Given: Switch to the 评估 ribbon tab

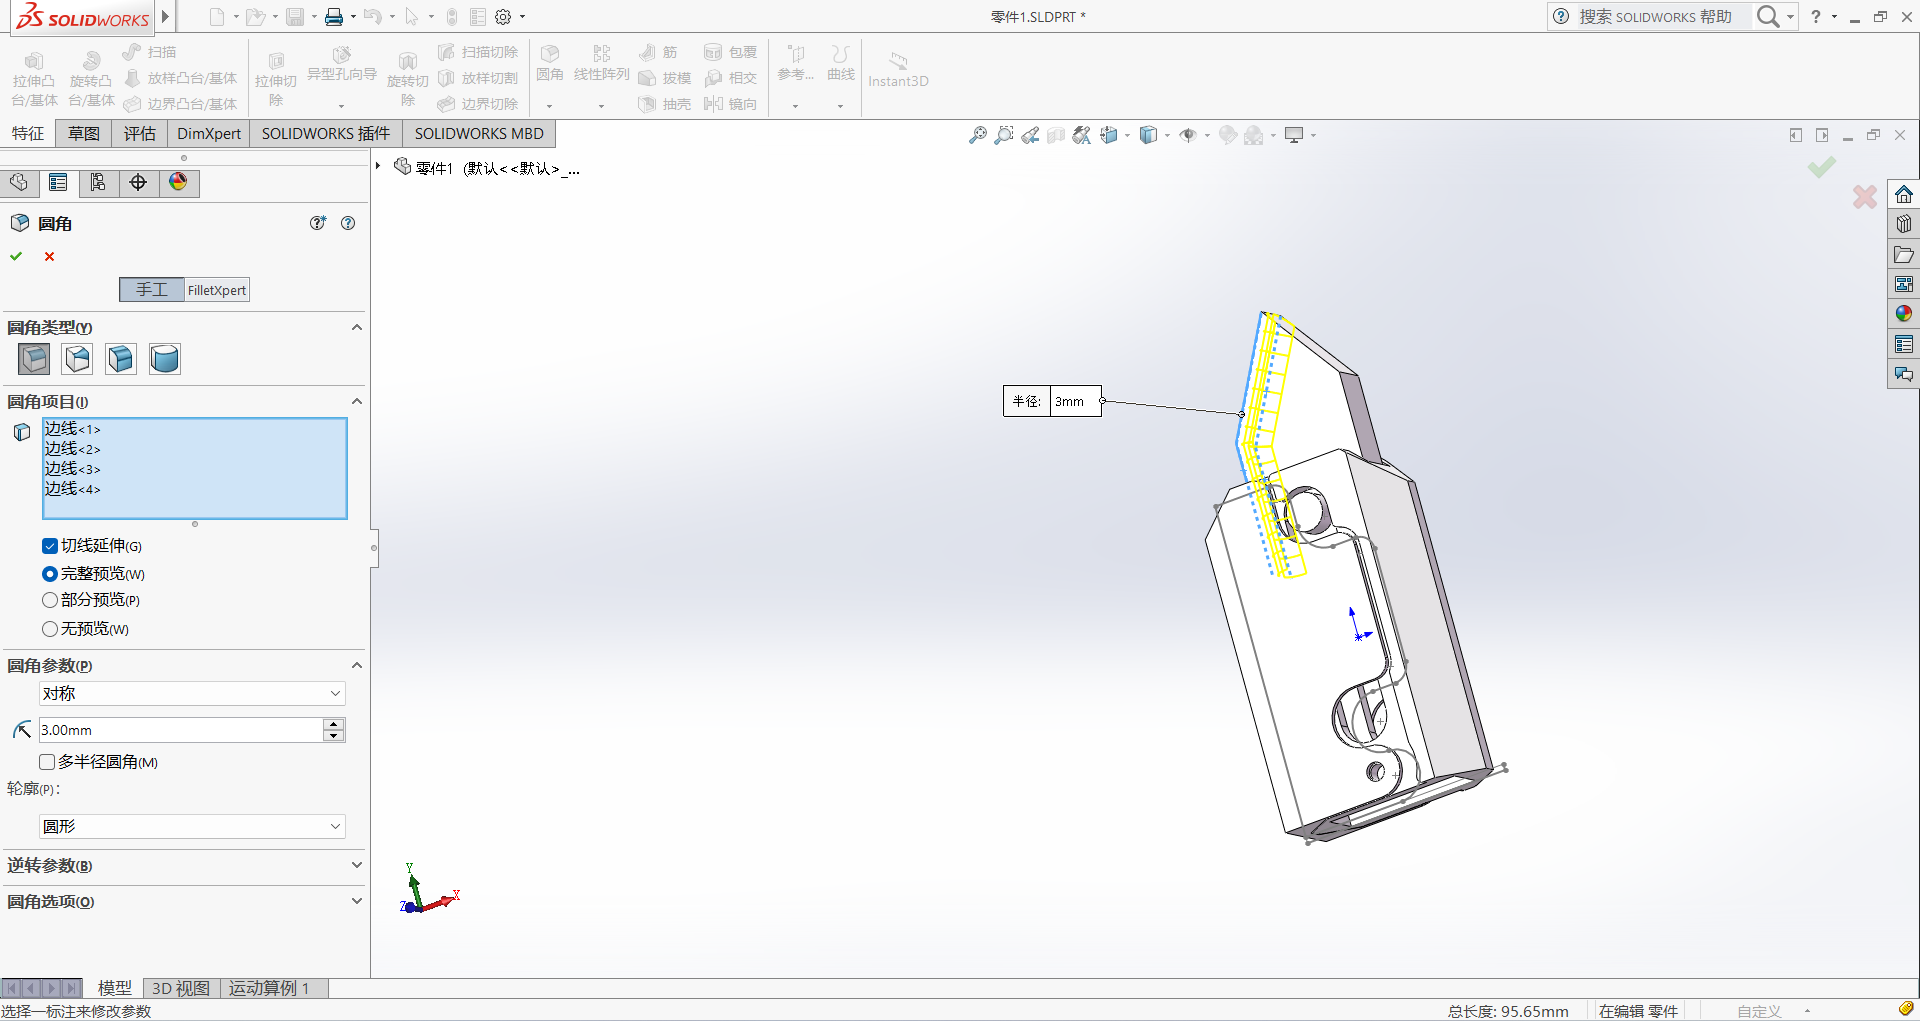Looking at the screenshot, I should (x=140, y=134).
